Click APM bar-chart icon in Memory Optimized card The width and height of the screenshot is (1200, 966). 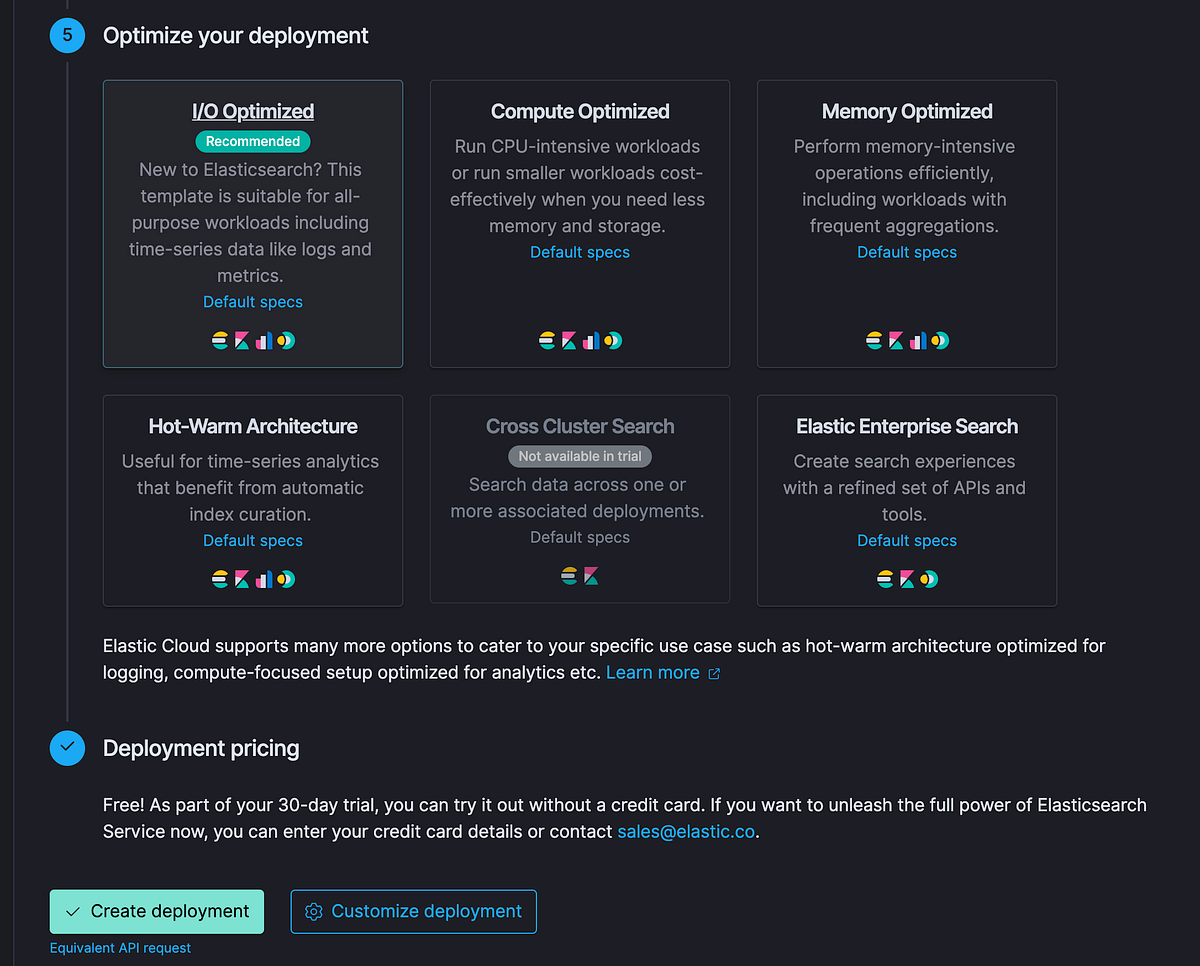point(918,341)
